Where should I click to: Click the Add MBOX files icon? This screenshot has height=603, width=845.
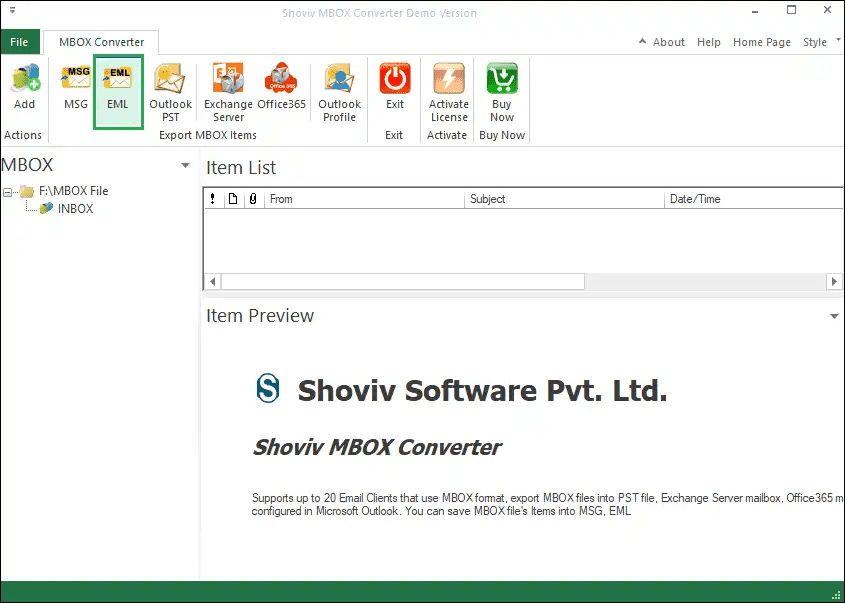tap(24, 78)
